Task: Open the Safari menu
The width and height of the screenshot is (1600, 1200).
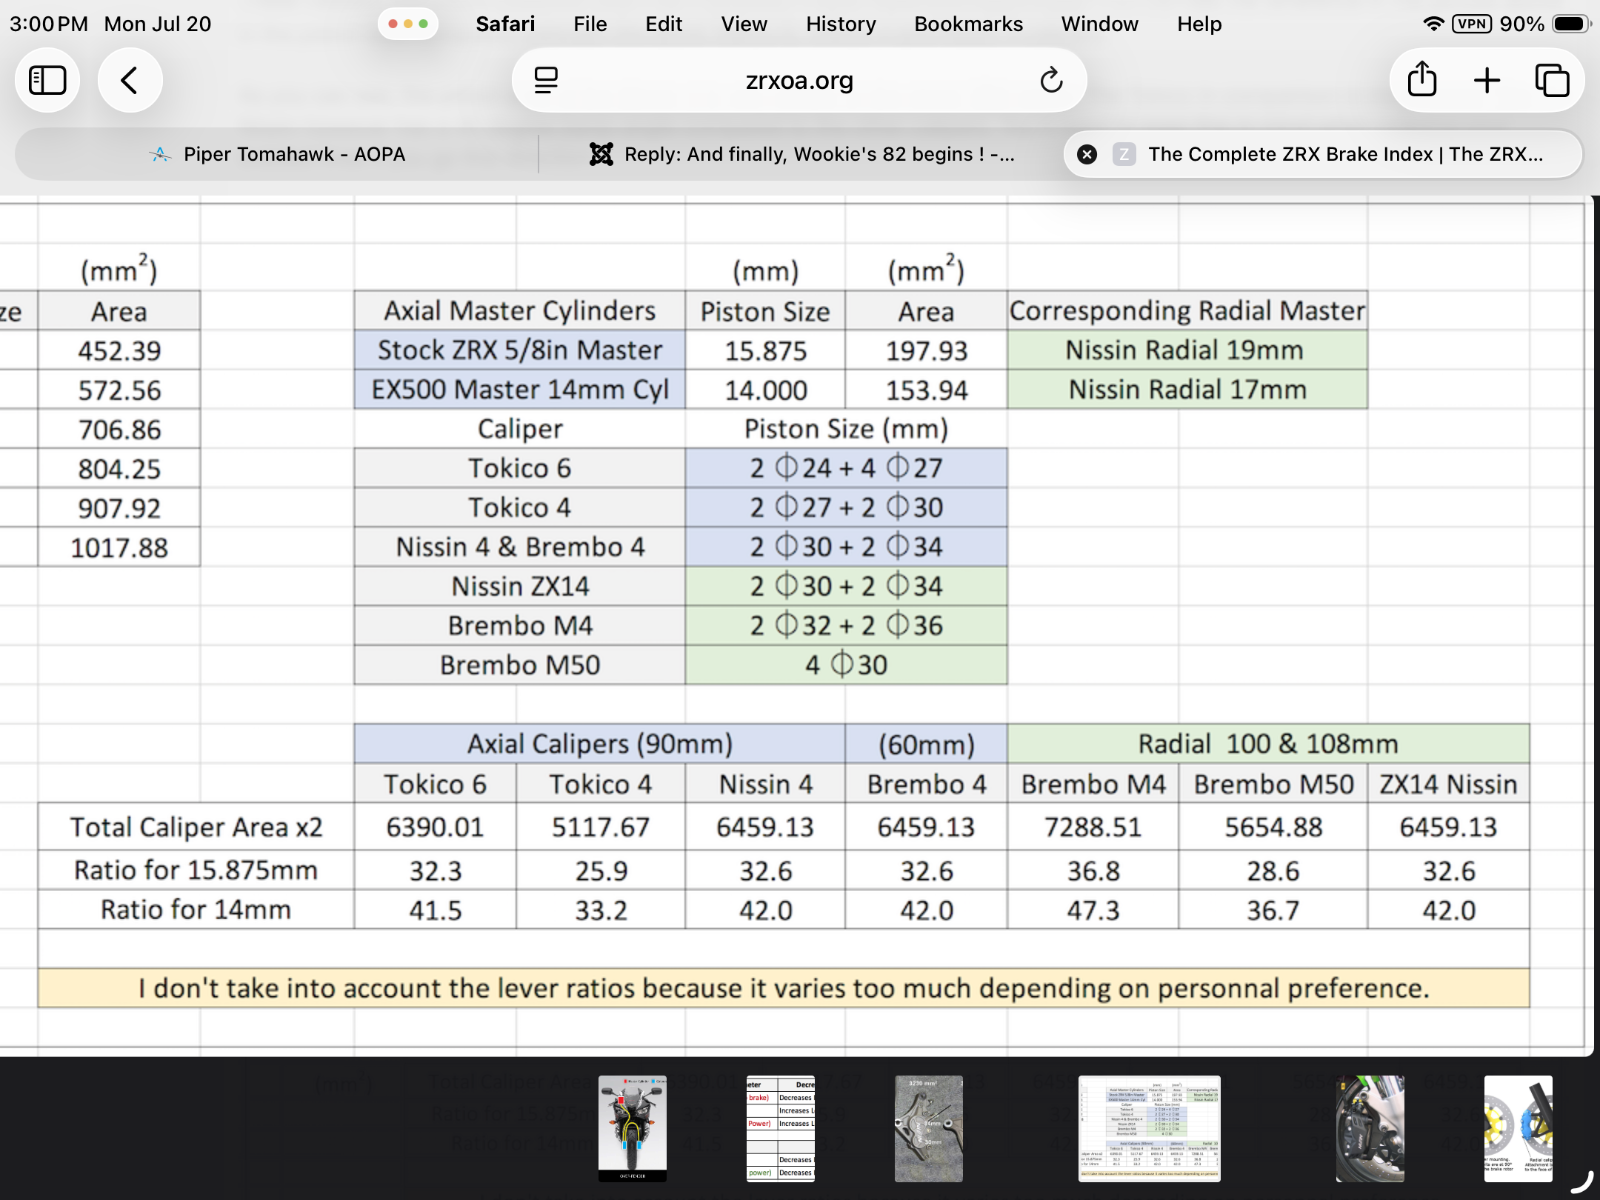Action: (505, 24)
